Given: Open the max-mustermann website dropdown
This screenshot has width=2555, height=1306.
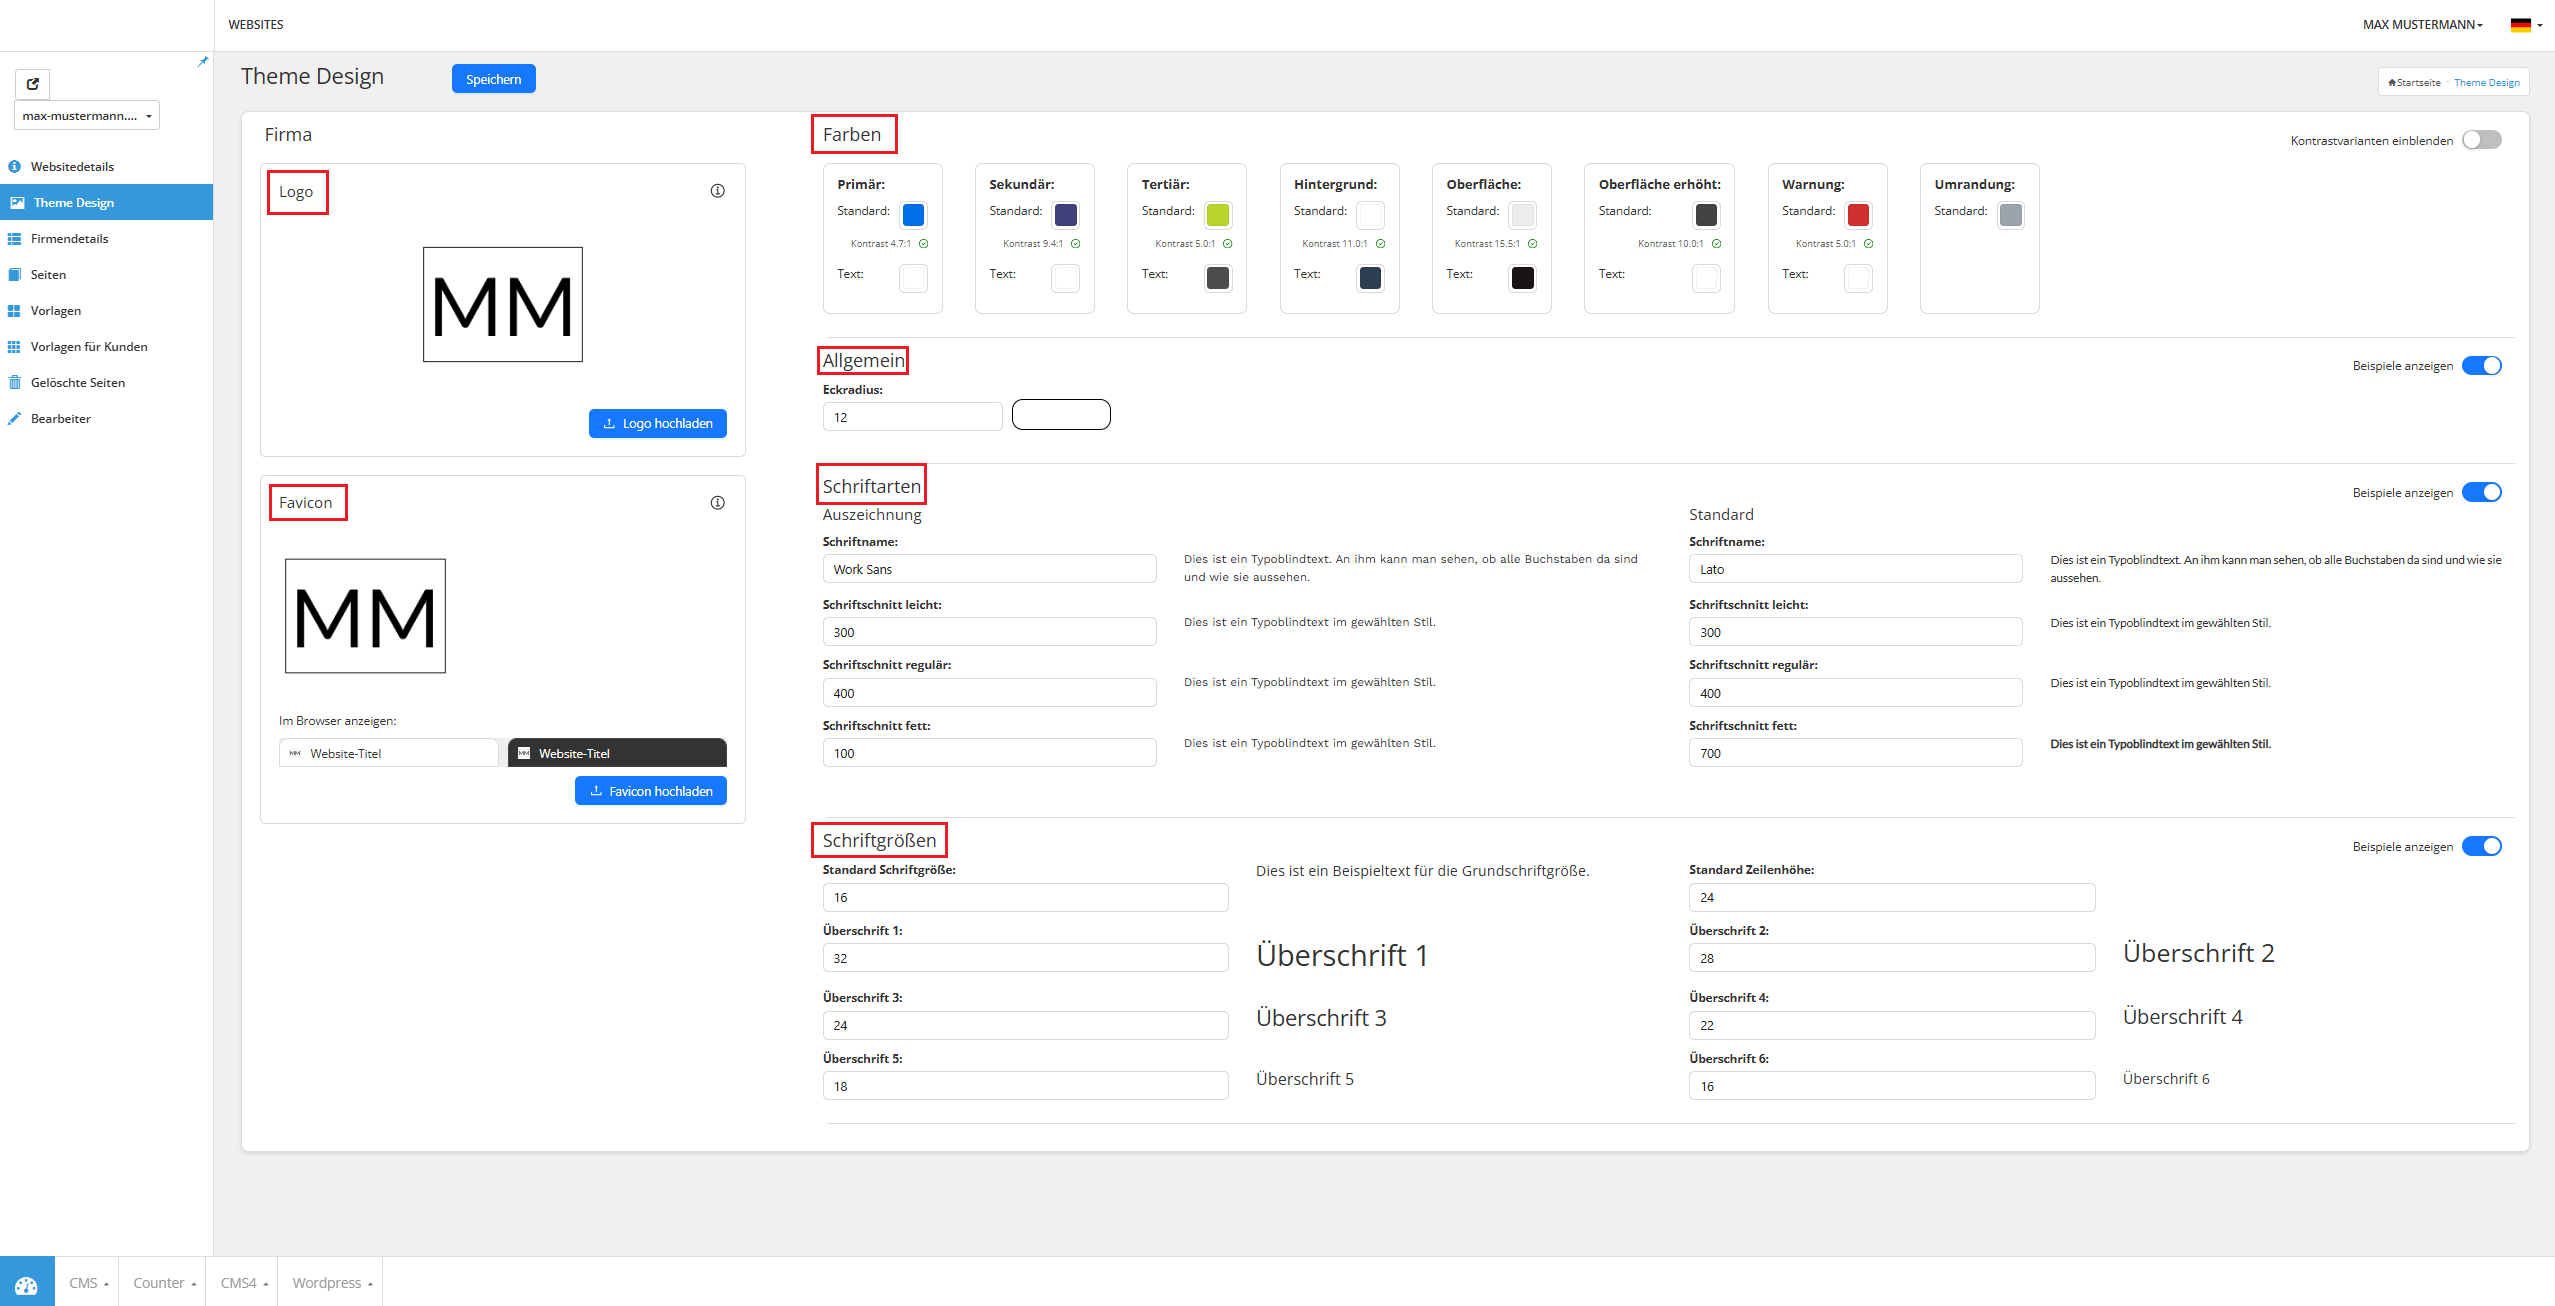Looking at the screenshot, I should [87, 116].
